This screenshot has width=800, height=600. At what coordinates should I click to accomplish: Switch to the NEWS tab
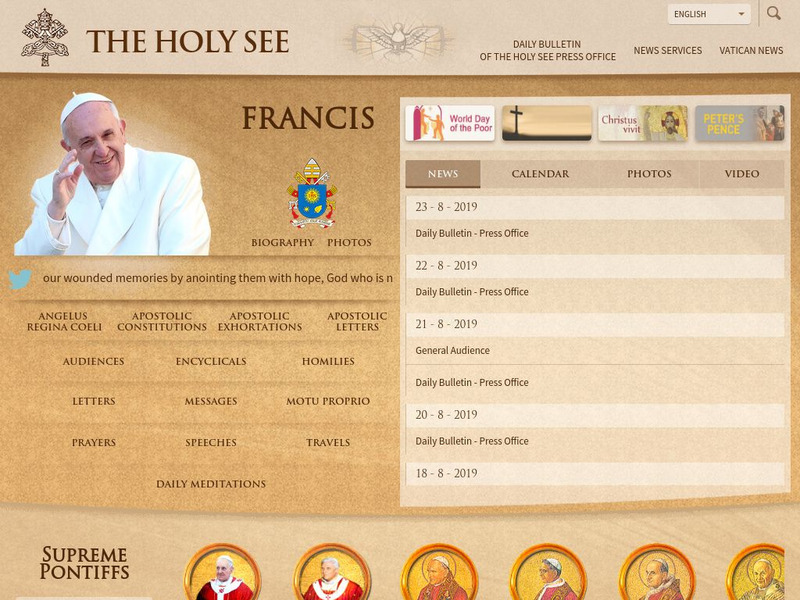pos(443,173)
